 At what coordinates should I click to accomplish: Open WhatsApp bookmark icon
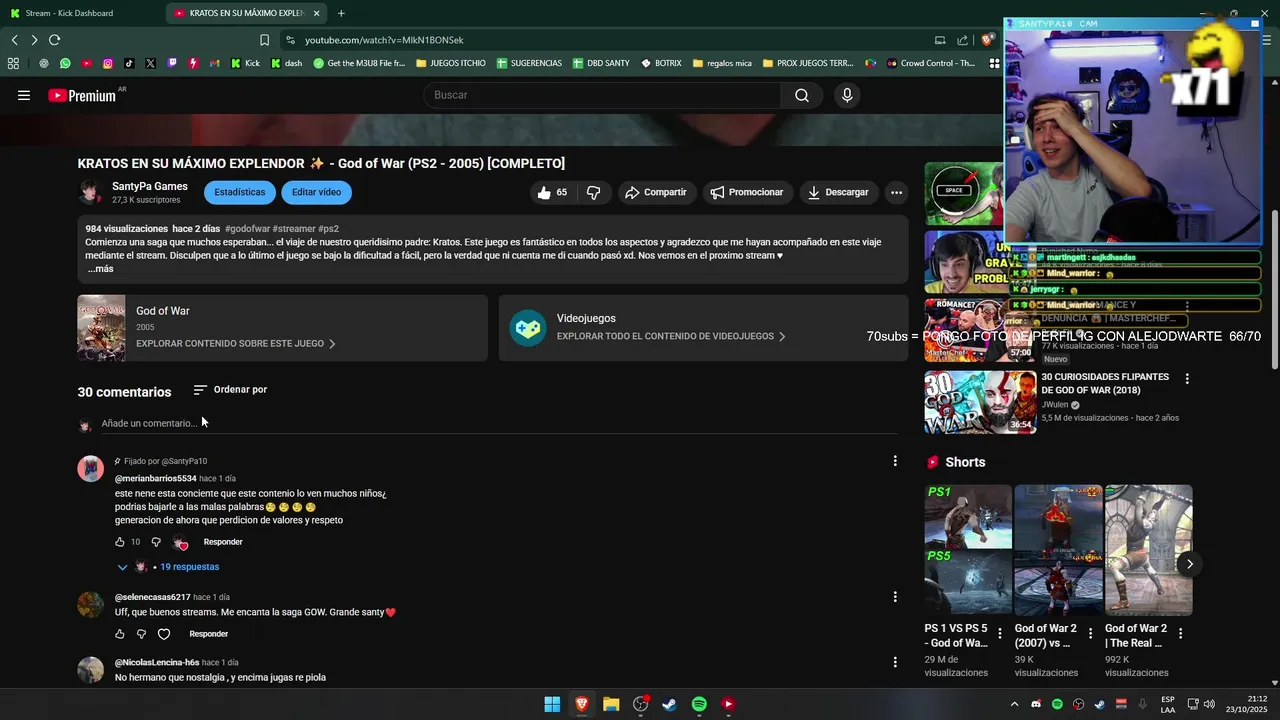(65, 63)
